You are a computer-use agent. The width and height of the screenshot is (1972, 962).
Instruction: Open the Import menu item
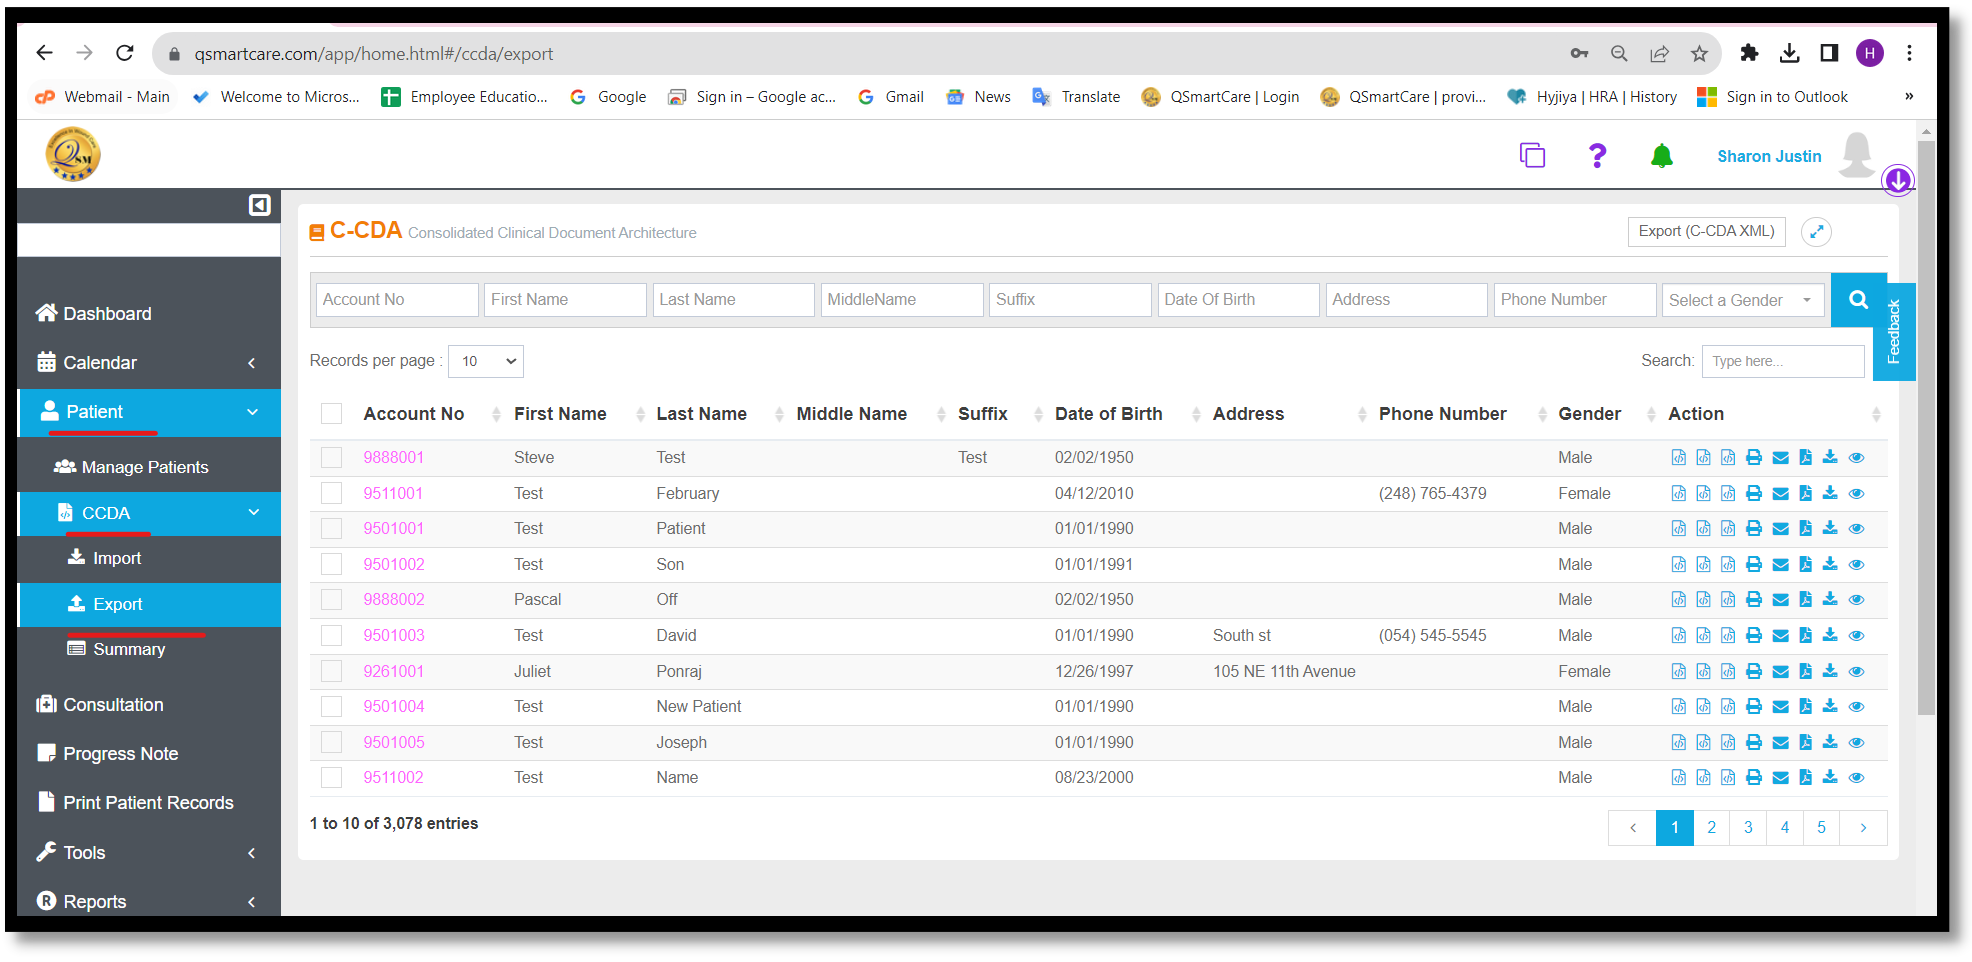click(x=117, y=558)
